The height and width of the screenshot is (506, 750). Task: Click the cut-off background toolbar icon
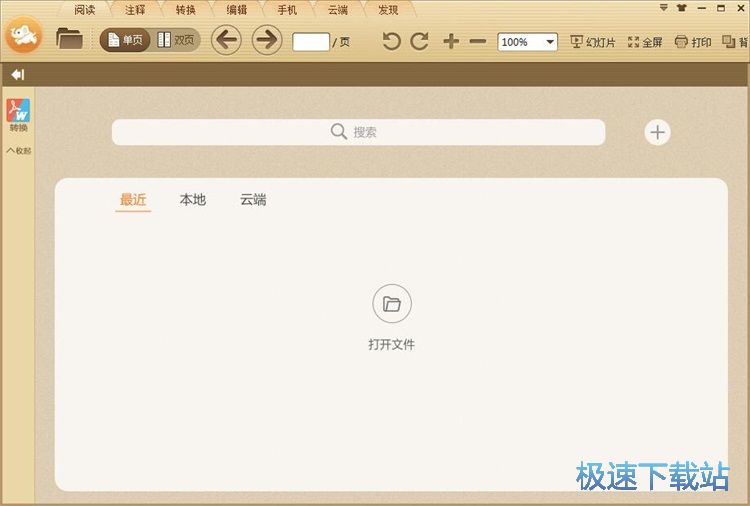point(735,42)
